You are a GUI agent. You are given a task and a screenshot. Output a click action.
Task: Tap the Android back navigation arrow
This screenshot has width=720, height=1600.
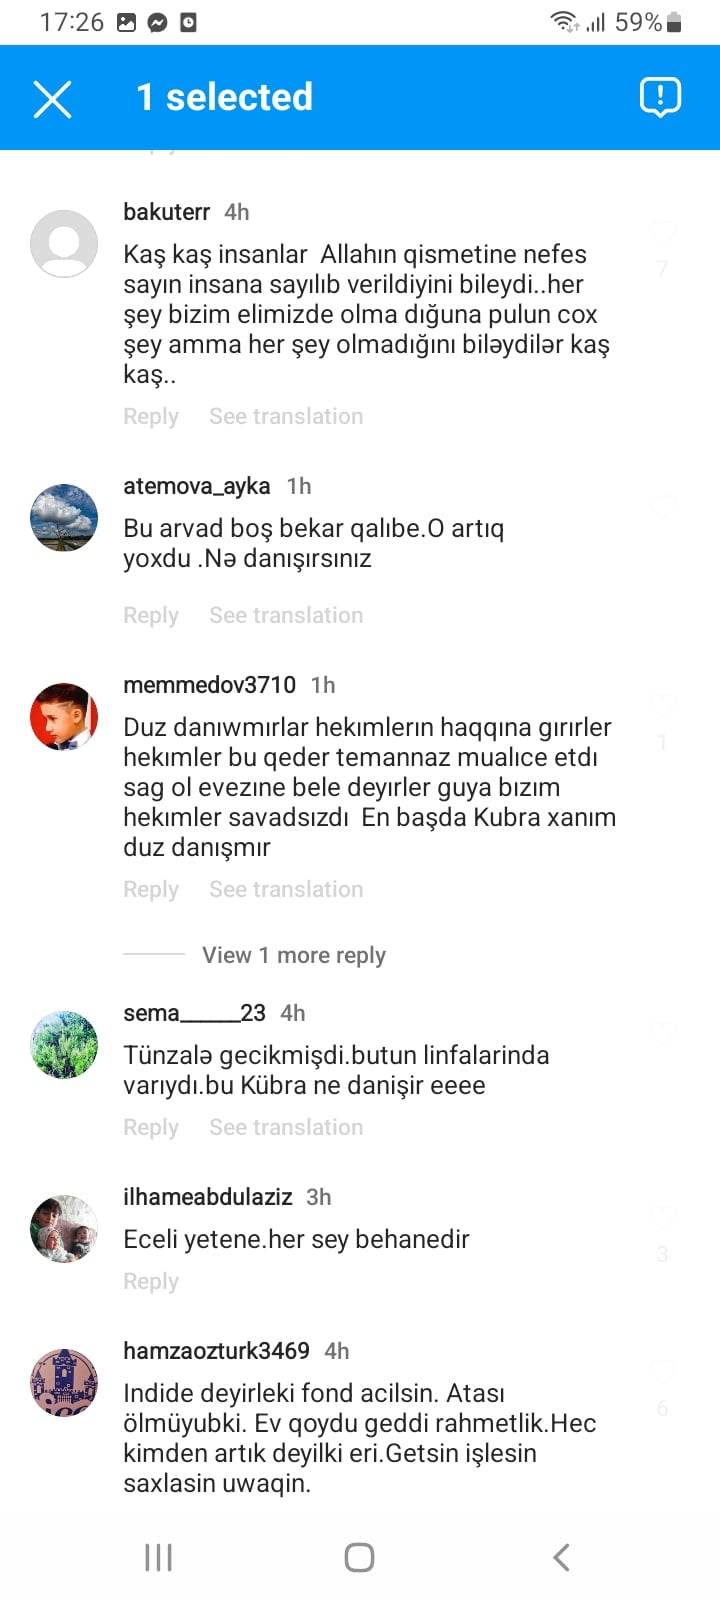[561, 1557]
